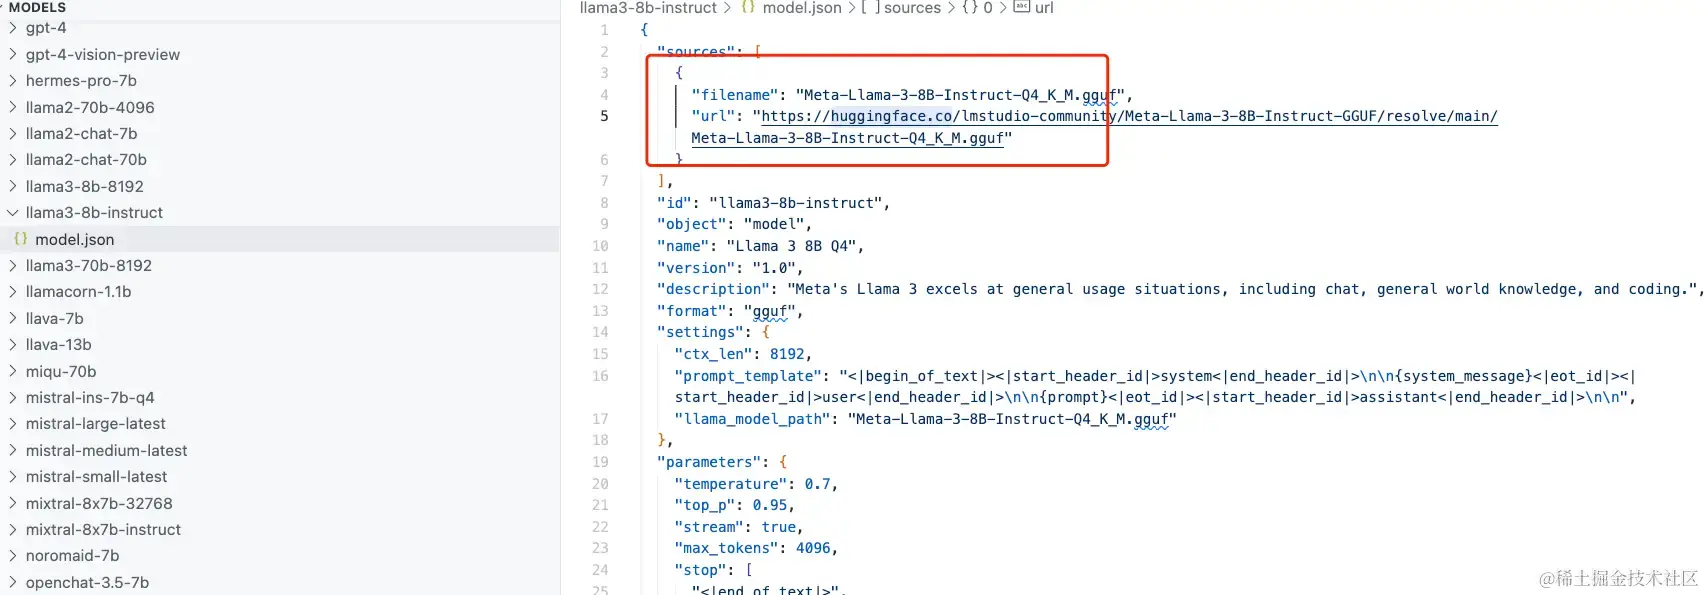Click the stream value true
The width and height of the screenshot is (1705, 595).
pyautogui.click(x=779, y=527)
